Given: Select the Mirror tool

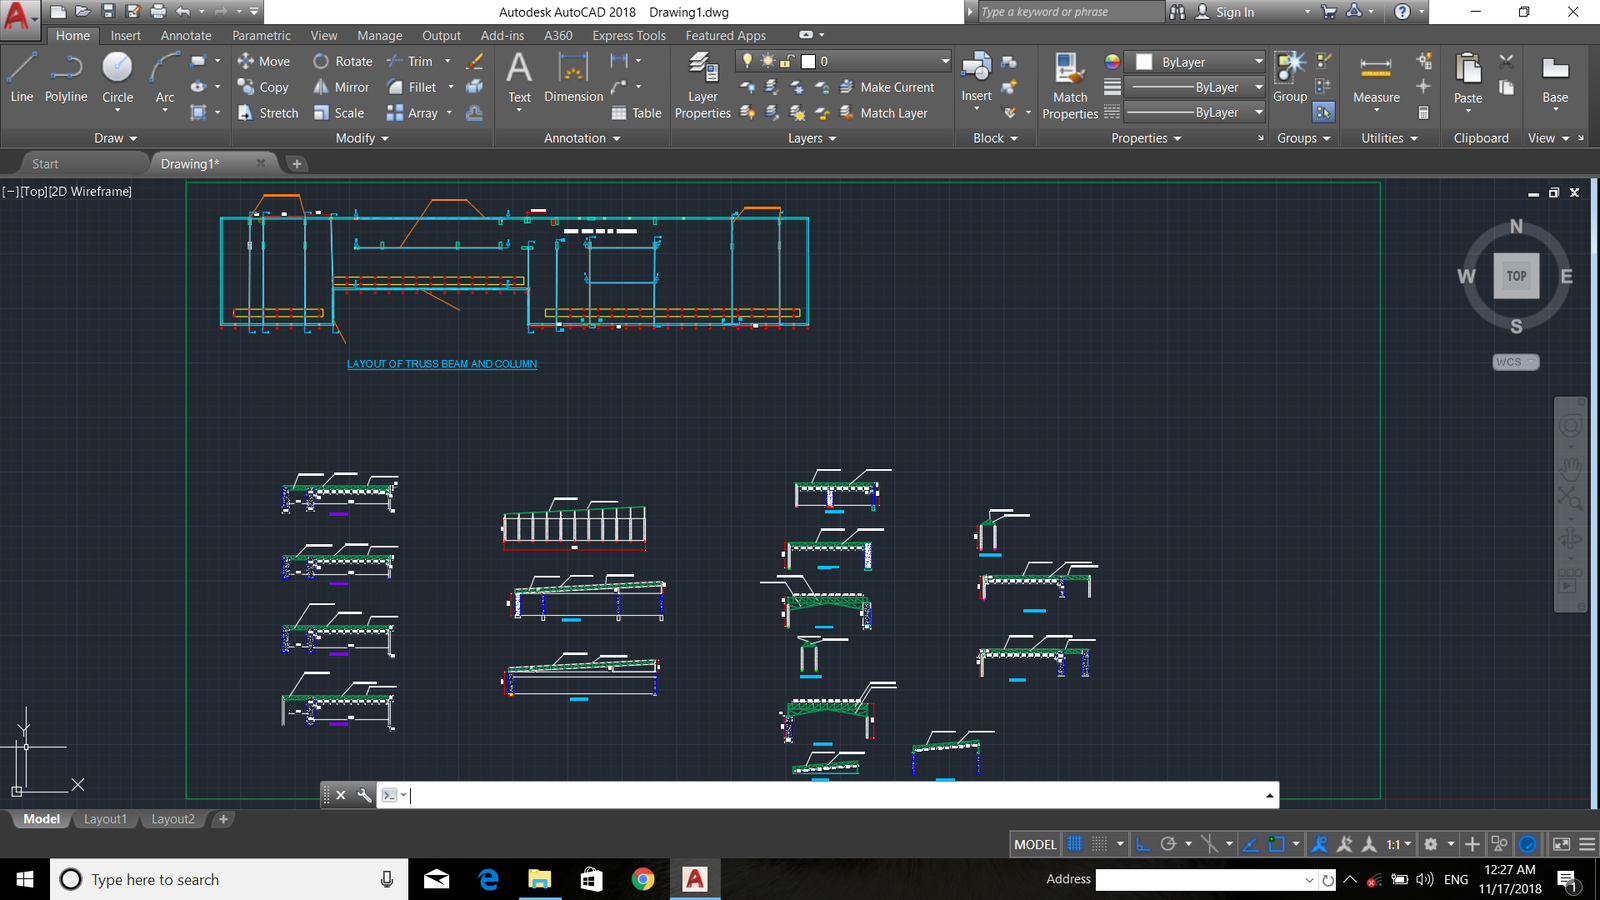Looking at the screenshot, I should (x=341, y=87).
